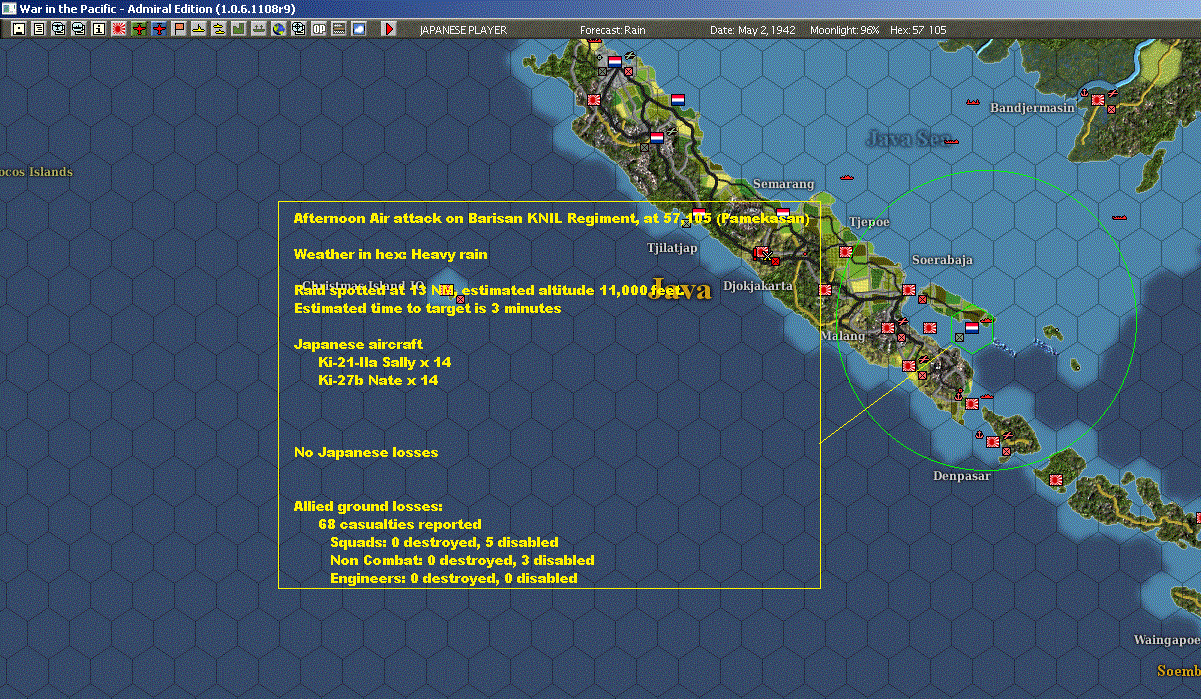Select Dutch flag unit in green hexagon at Pamekasan
The height and width of the screenshot is (699, 1201).
(x=971, y=327)
